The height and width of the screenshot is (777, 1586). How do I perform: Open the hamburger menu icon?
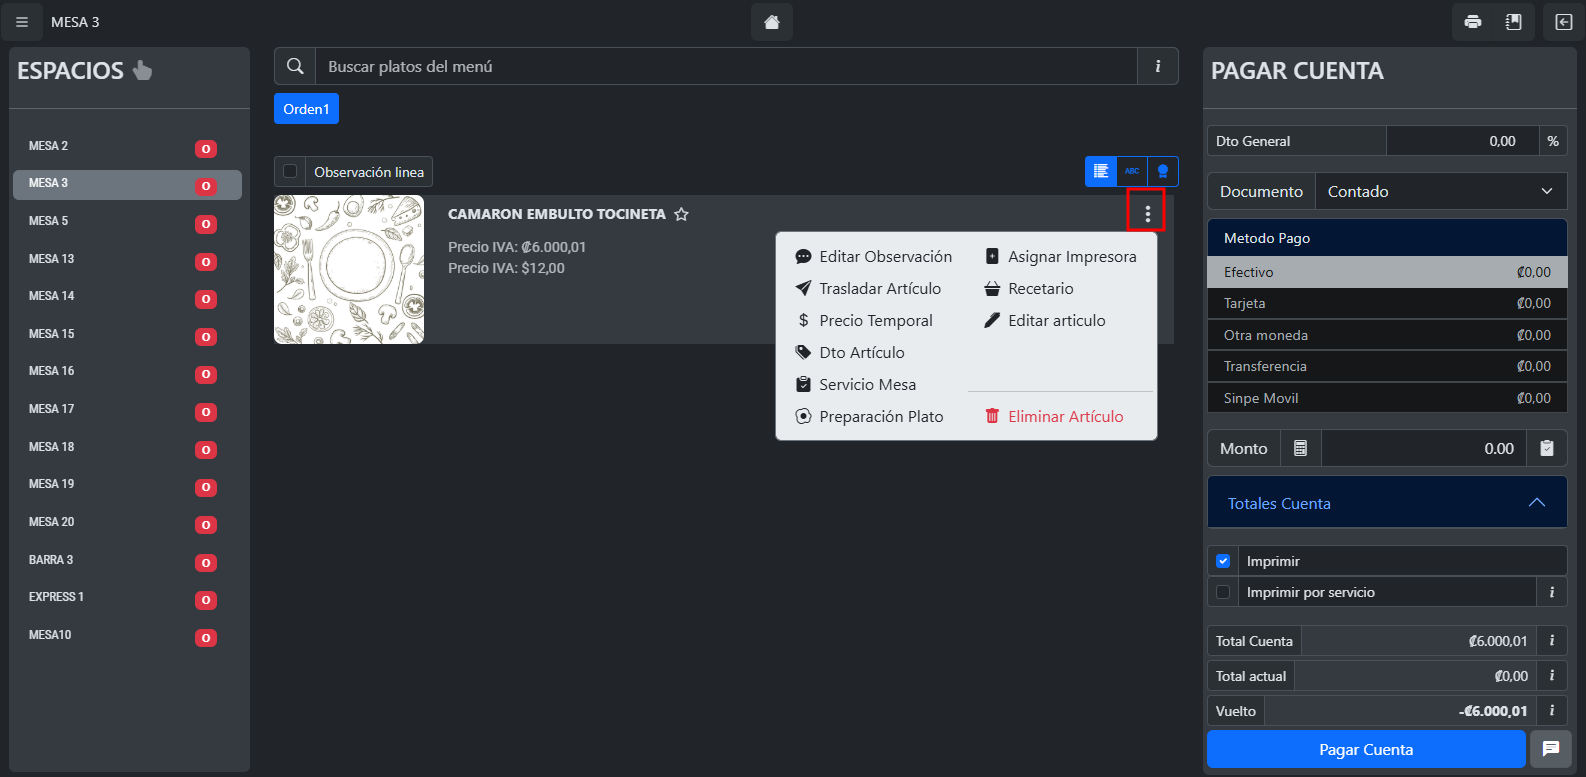(x=22, y=22)
